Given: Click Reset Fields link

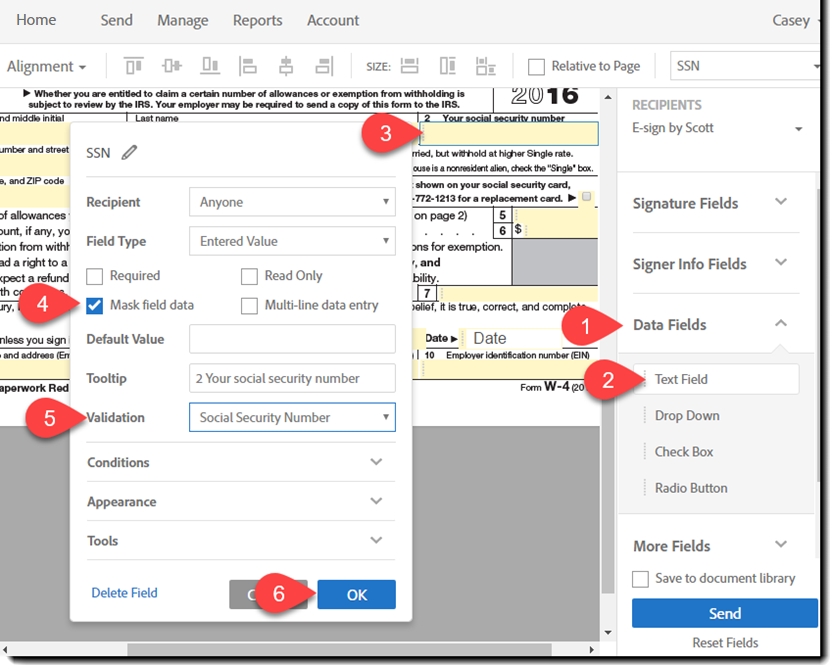Looking at the screenshot, I should [x=725, y=643].
